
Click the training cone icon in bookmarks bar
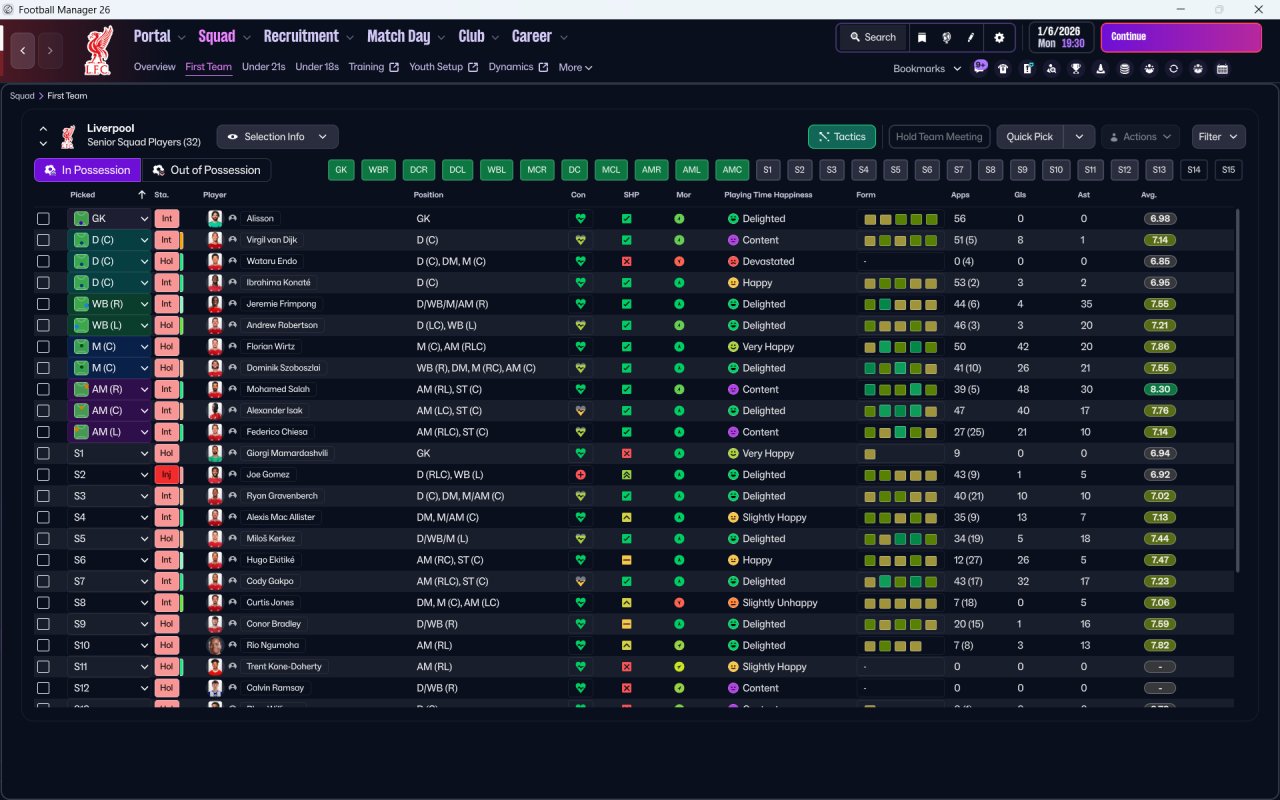point(1101,69)
